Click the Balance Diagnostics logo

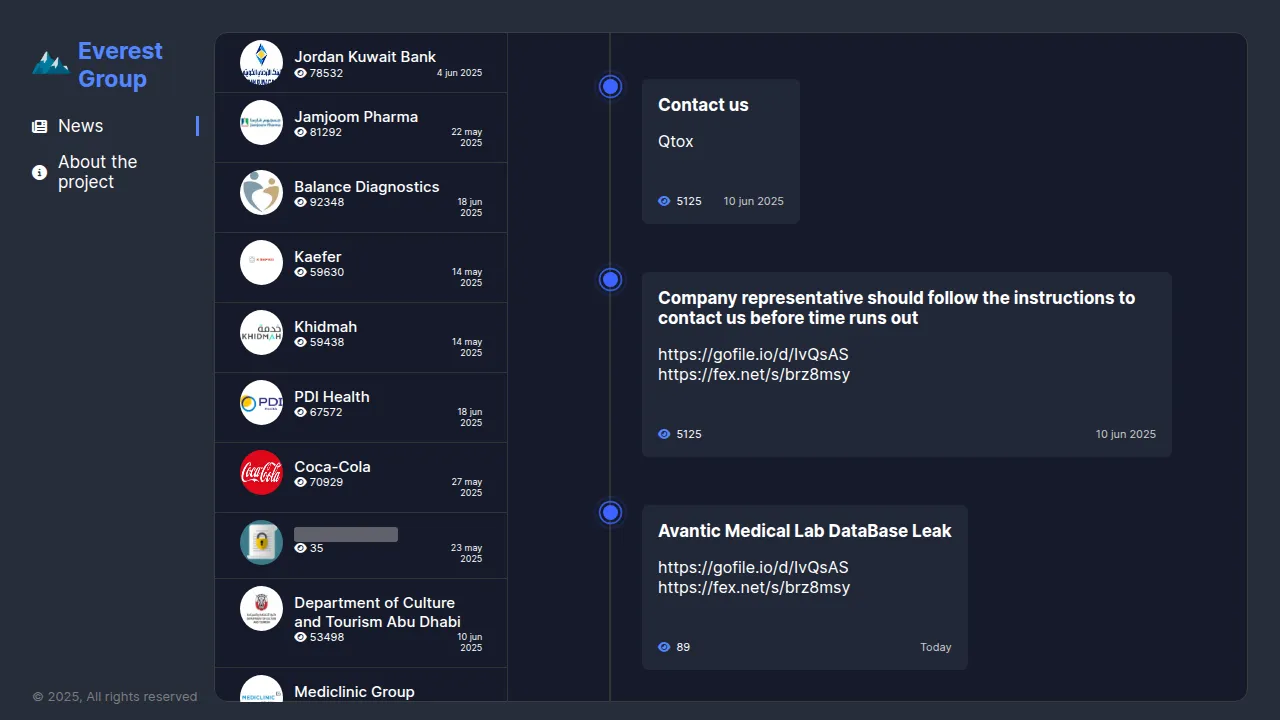click(261, 193)
